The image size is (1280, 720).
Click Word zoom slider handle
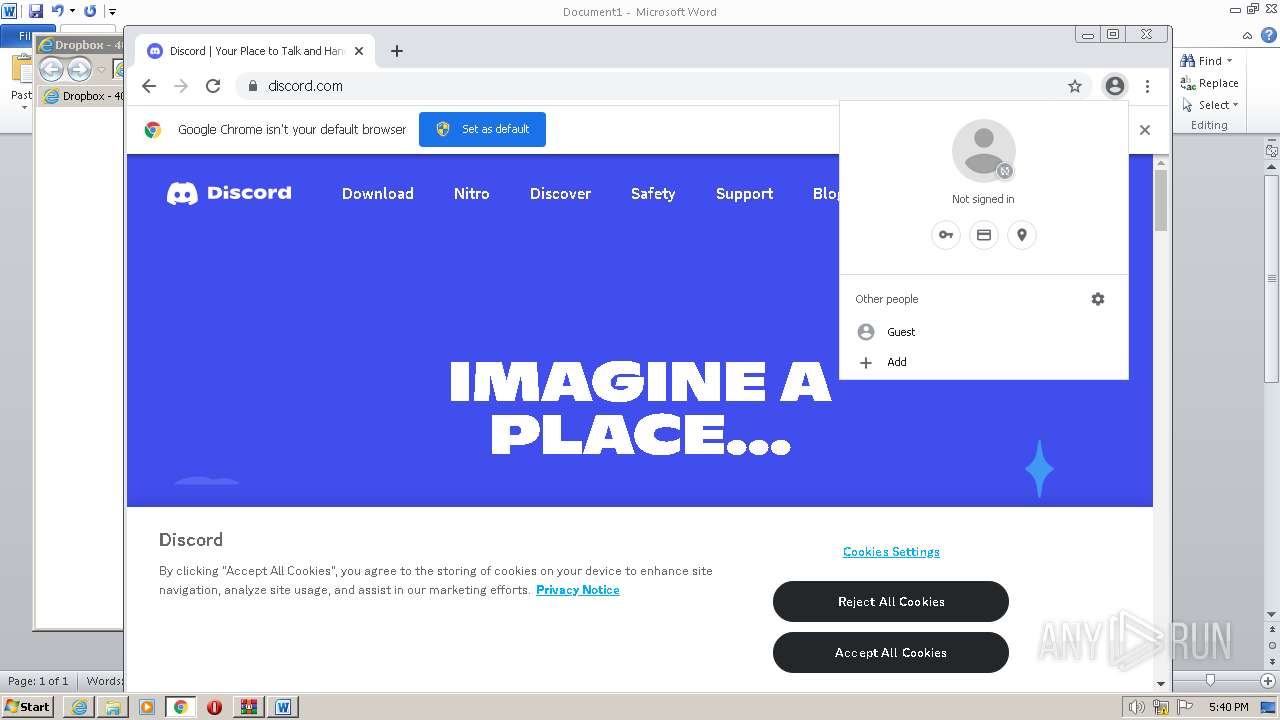1210,680
